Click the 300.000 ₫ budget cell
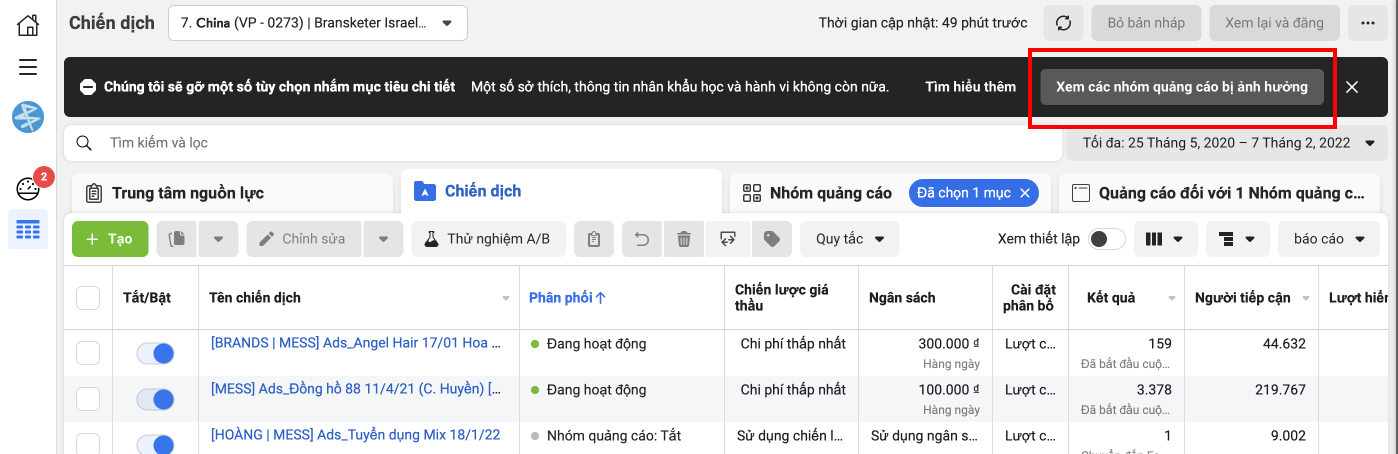Image resolution: width=1398 pixels, height=454 pixels. [949, 344]
